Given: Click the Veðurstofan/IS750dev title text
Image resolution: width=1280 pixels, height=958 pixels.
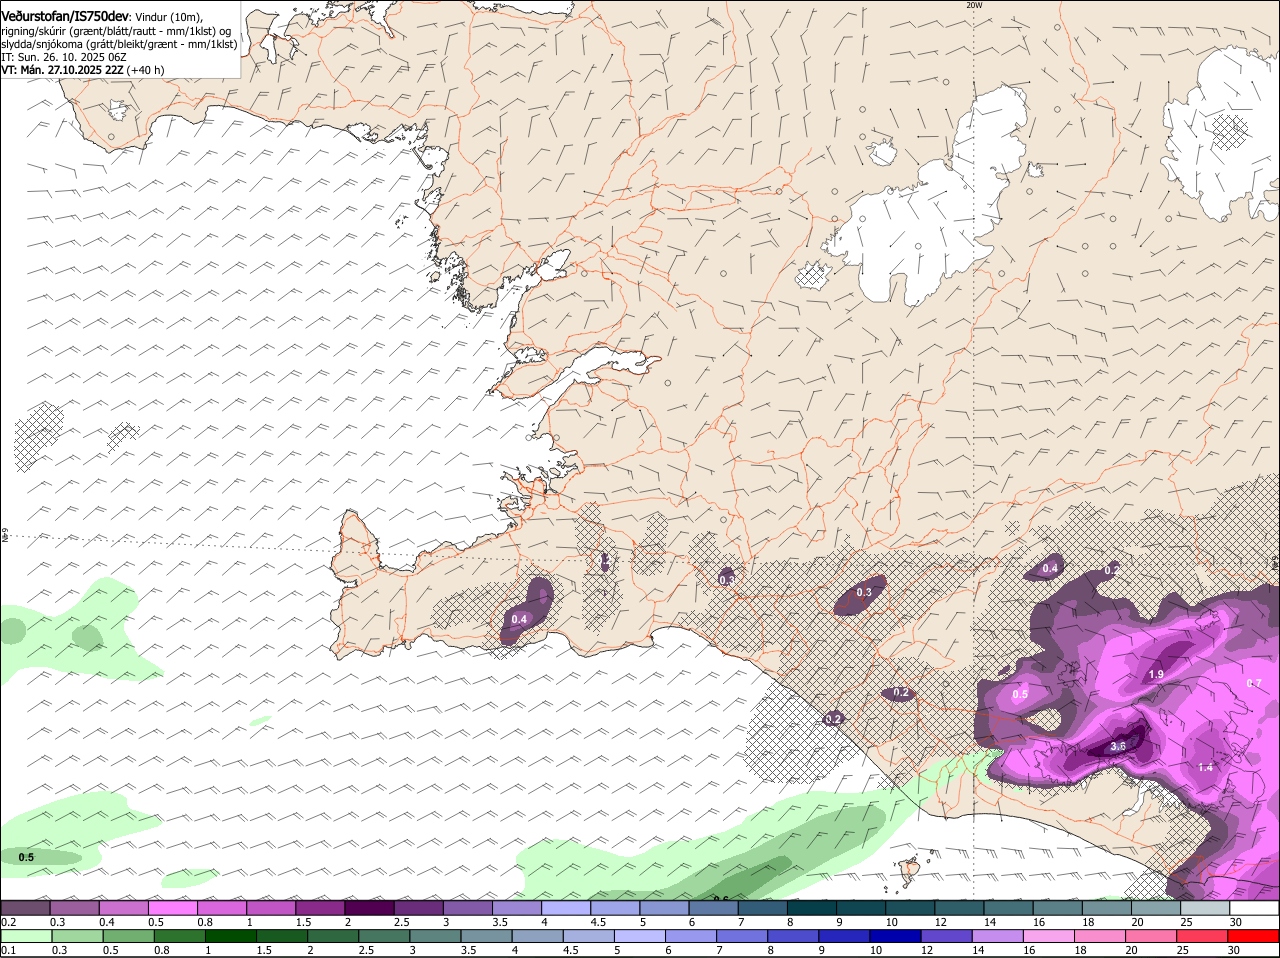Looking at the screenshot, I should click(x=65, y=17).
